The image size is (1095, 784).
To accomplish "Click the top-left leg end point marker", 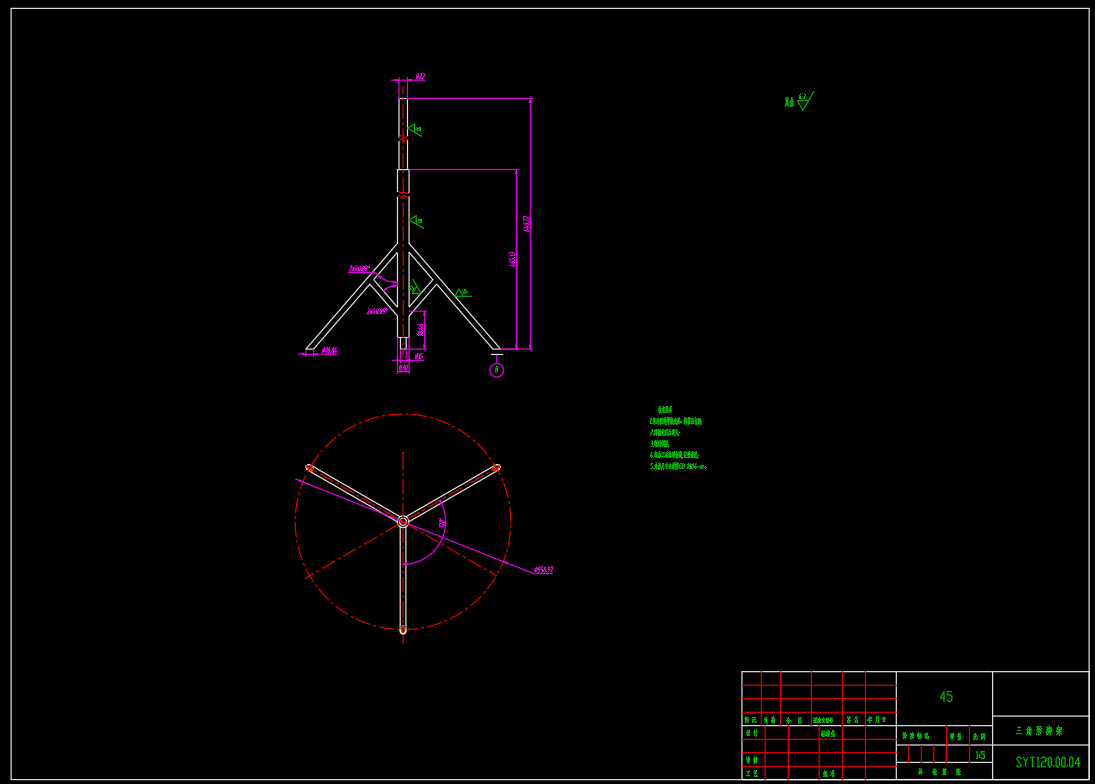I will tap(309, 467).
